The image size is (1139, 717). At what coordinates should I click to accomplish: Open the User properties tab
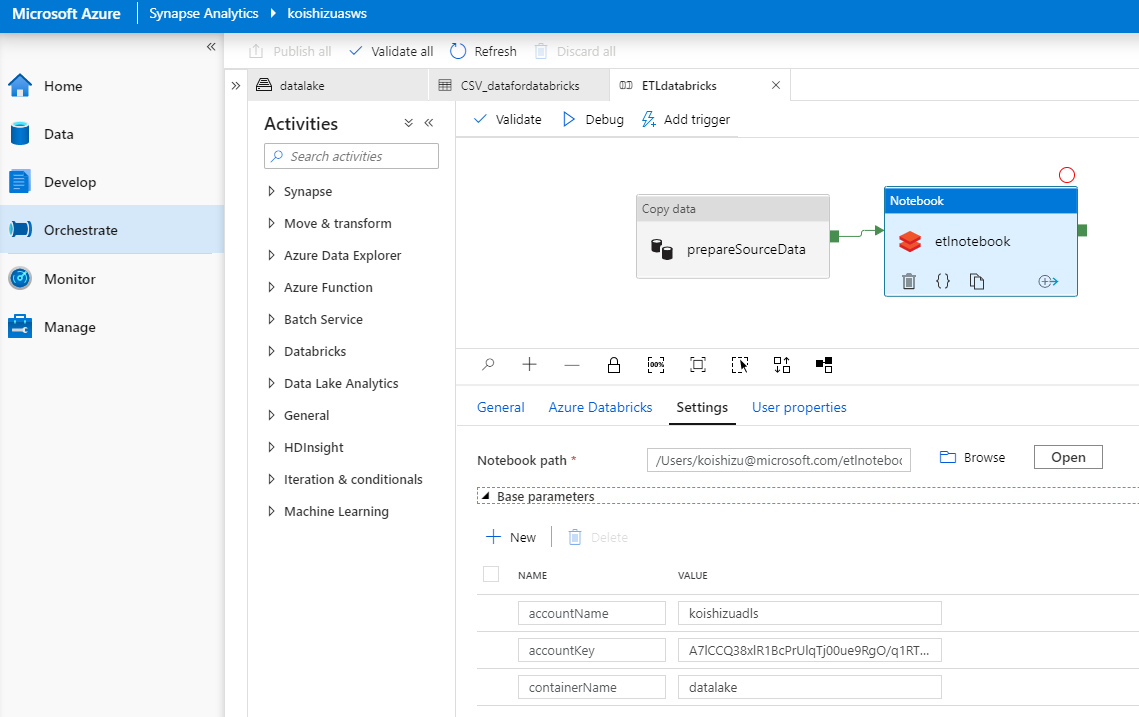(x=799, y=408)
